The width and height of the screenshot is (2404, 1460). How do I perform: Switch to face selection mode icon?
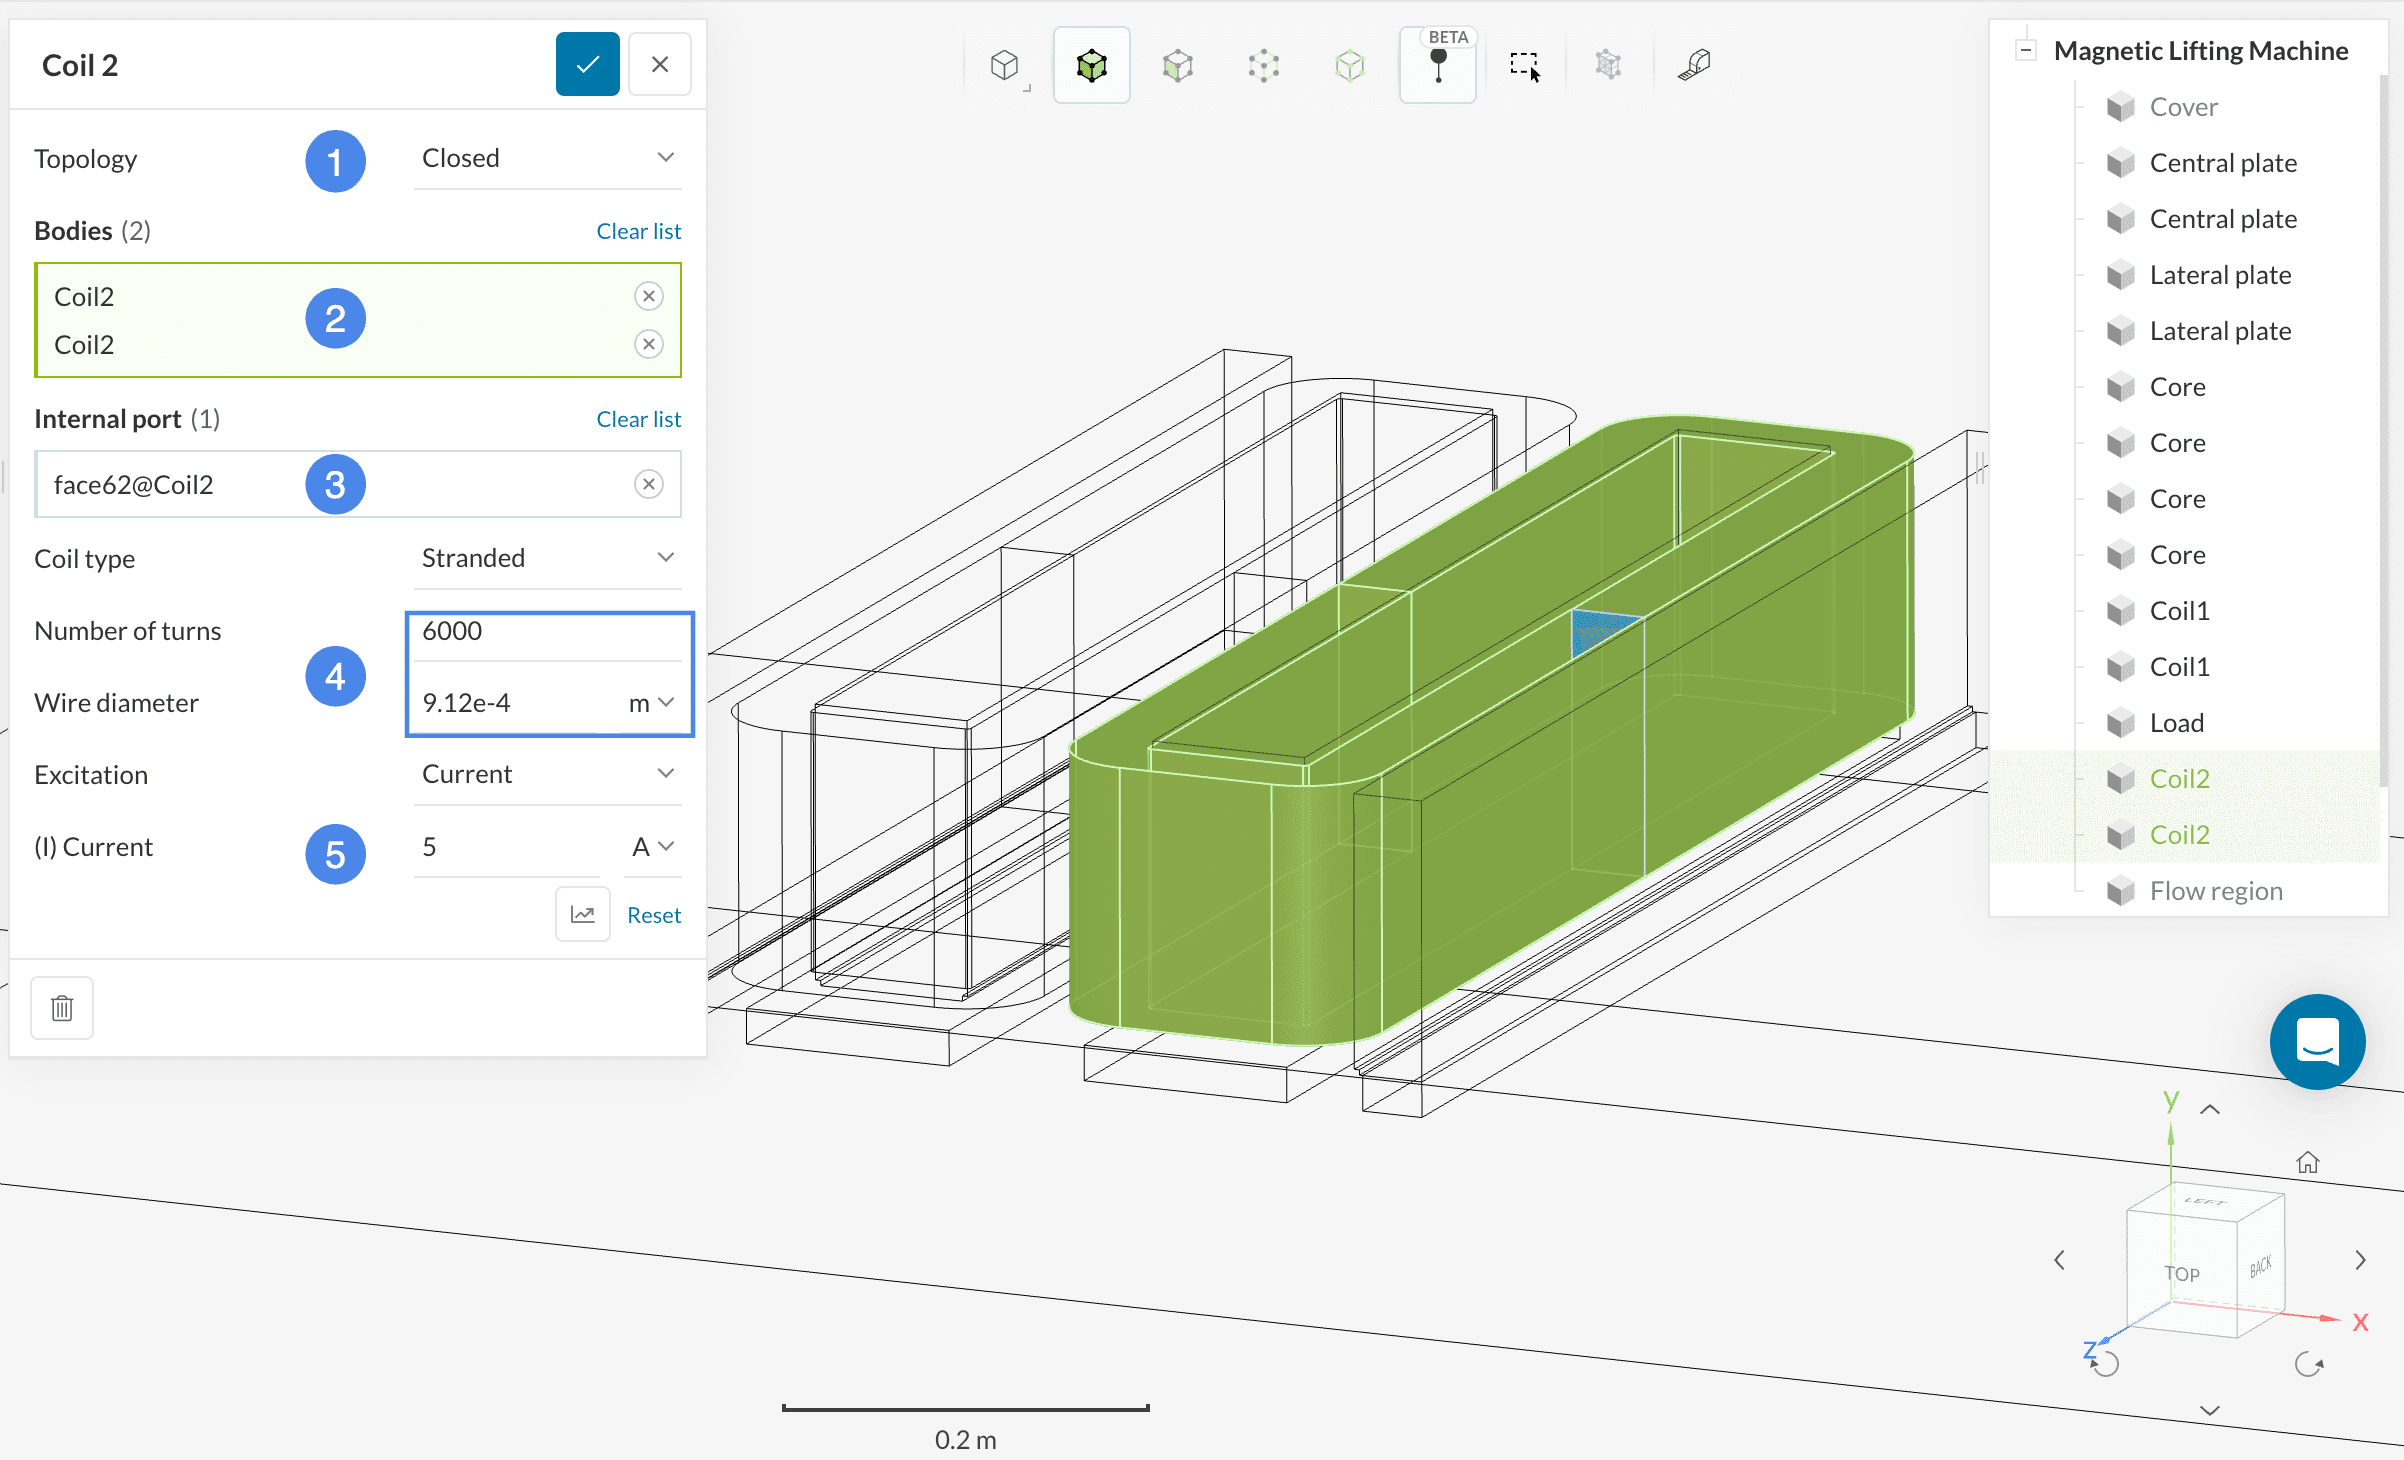pos(1177,66)
